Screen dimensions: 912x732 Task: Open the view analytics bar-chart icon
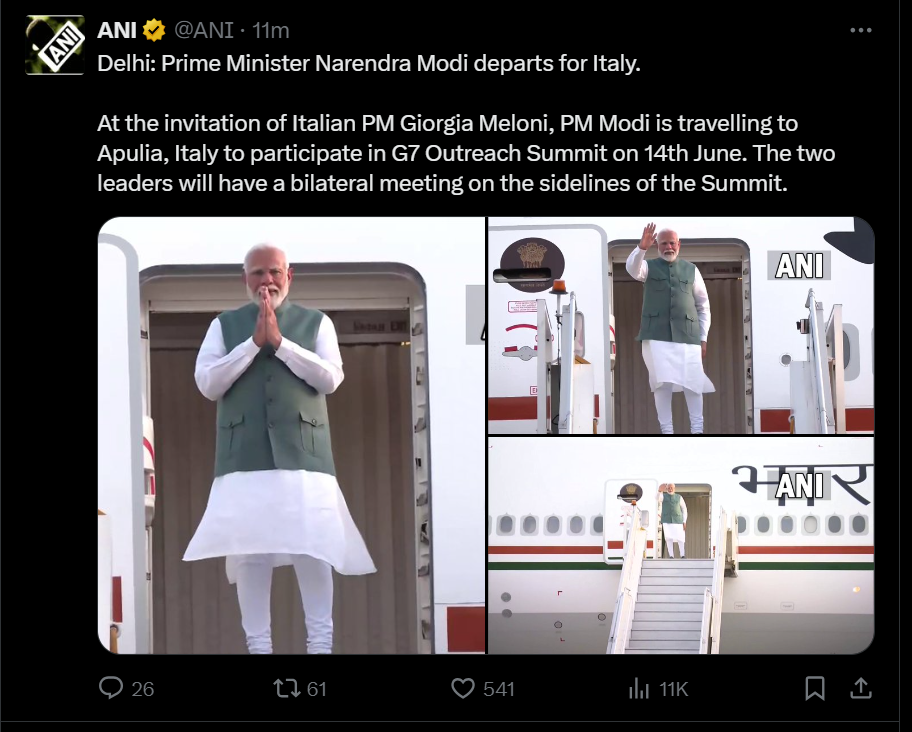(x=638, y=688)
